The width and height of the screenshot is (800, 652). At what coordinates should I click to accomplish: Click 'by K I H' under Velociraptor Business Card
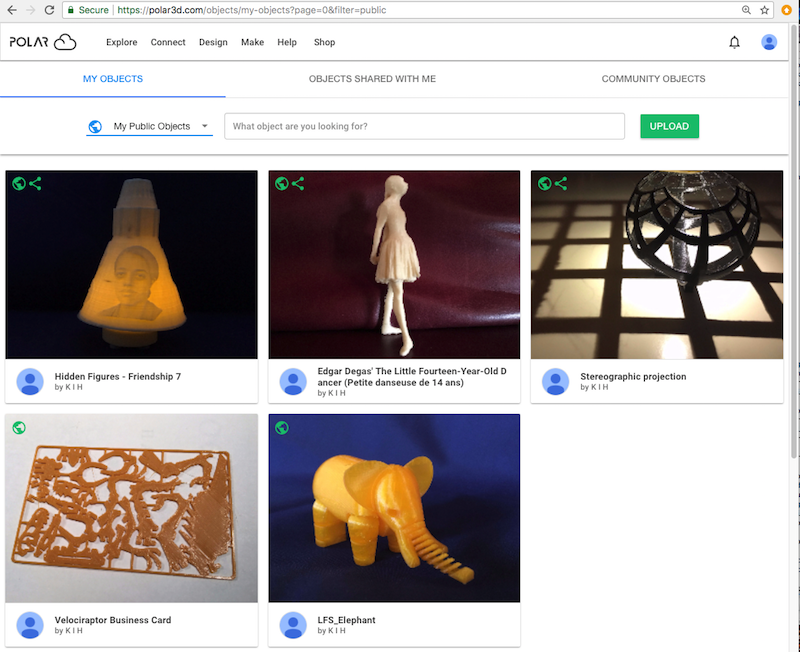[68, 631]
